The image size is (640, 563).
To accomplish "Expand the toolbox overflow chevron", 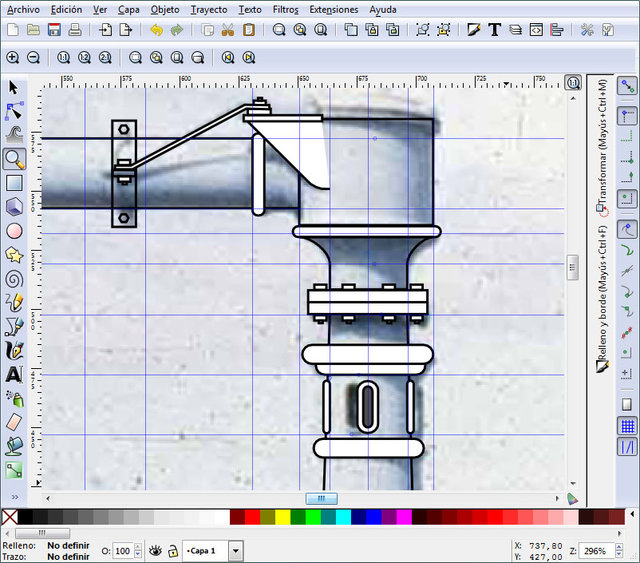I will (14, 496).
